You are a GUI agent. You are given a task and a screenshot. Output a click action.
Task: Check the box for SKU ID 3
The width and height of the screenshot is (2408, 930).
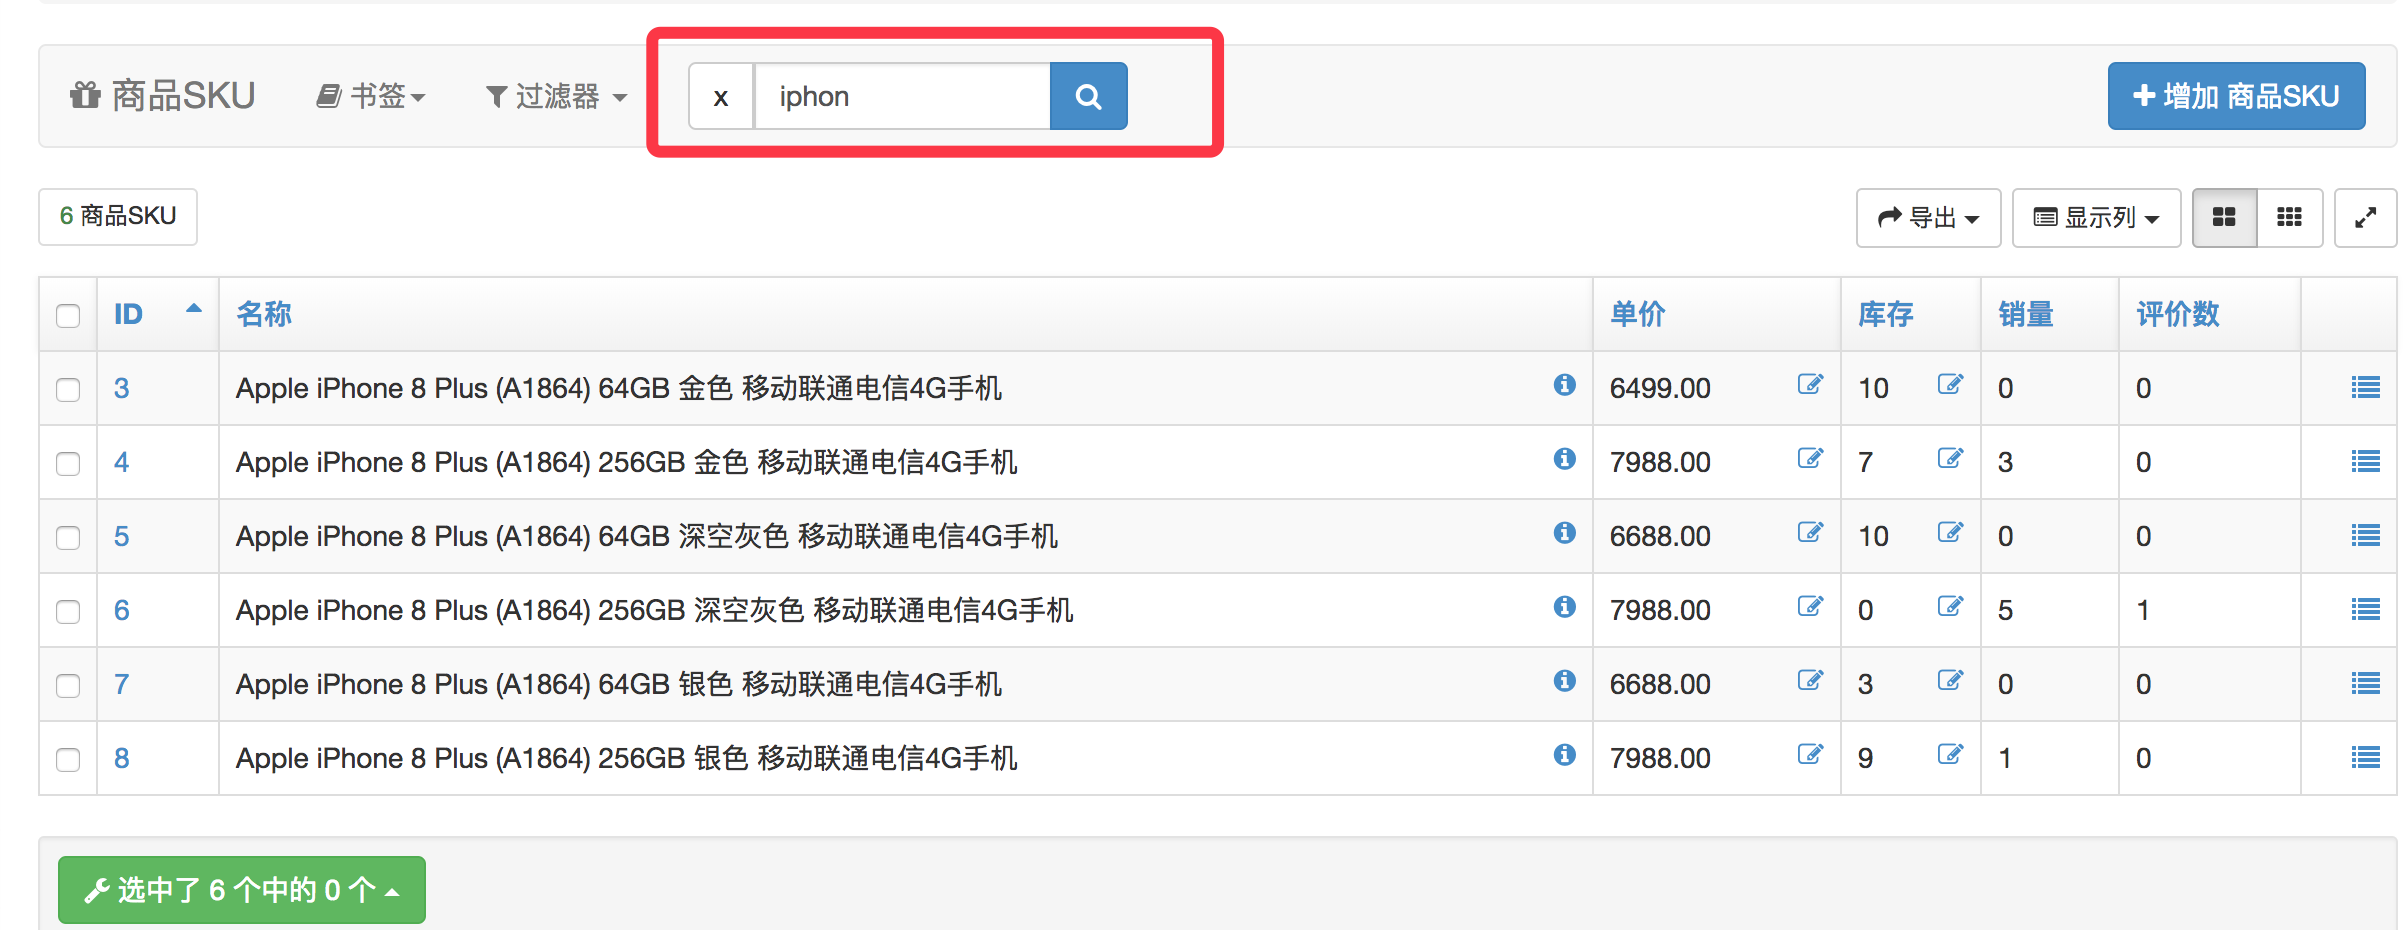coord(68,389)
